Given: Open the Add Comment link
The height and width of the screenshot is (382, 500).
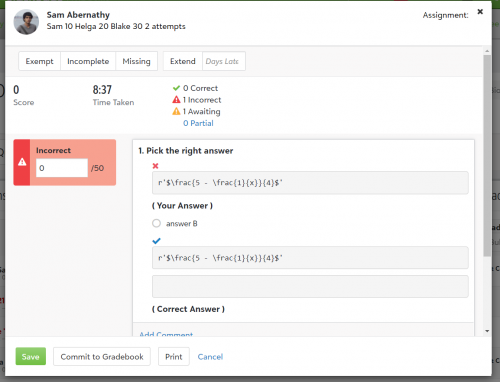Looking at the screenshot, I should coord(166,334).
